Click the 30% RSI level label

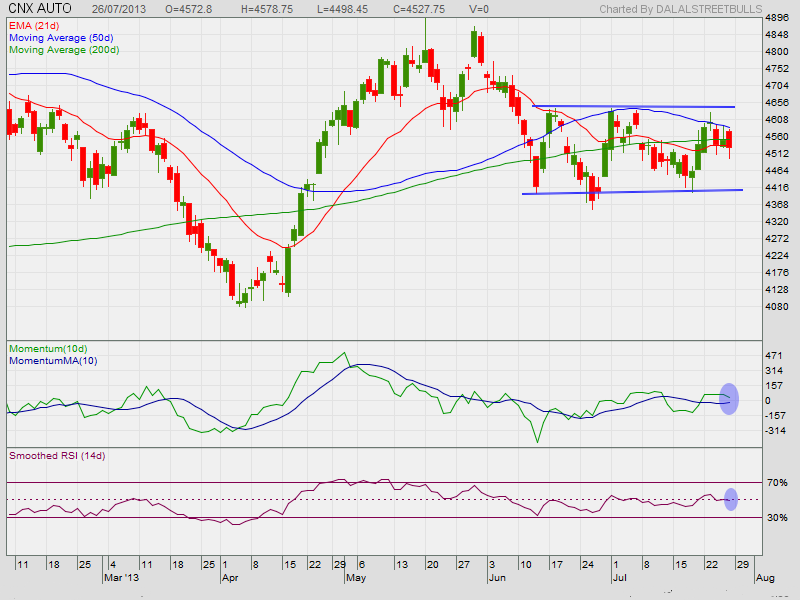[777, 518]
